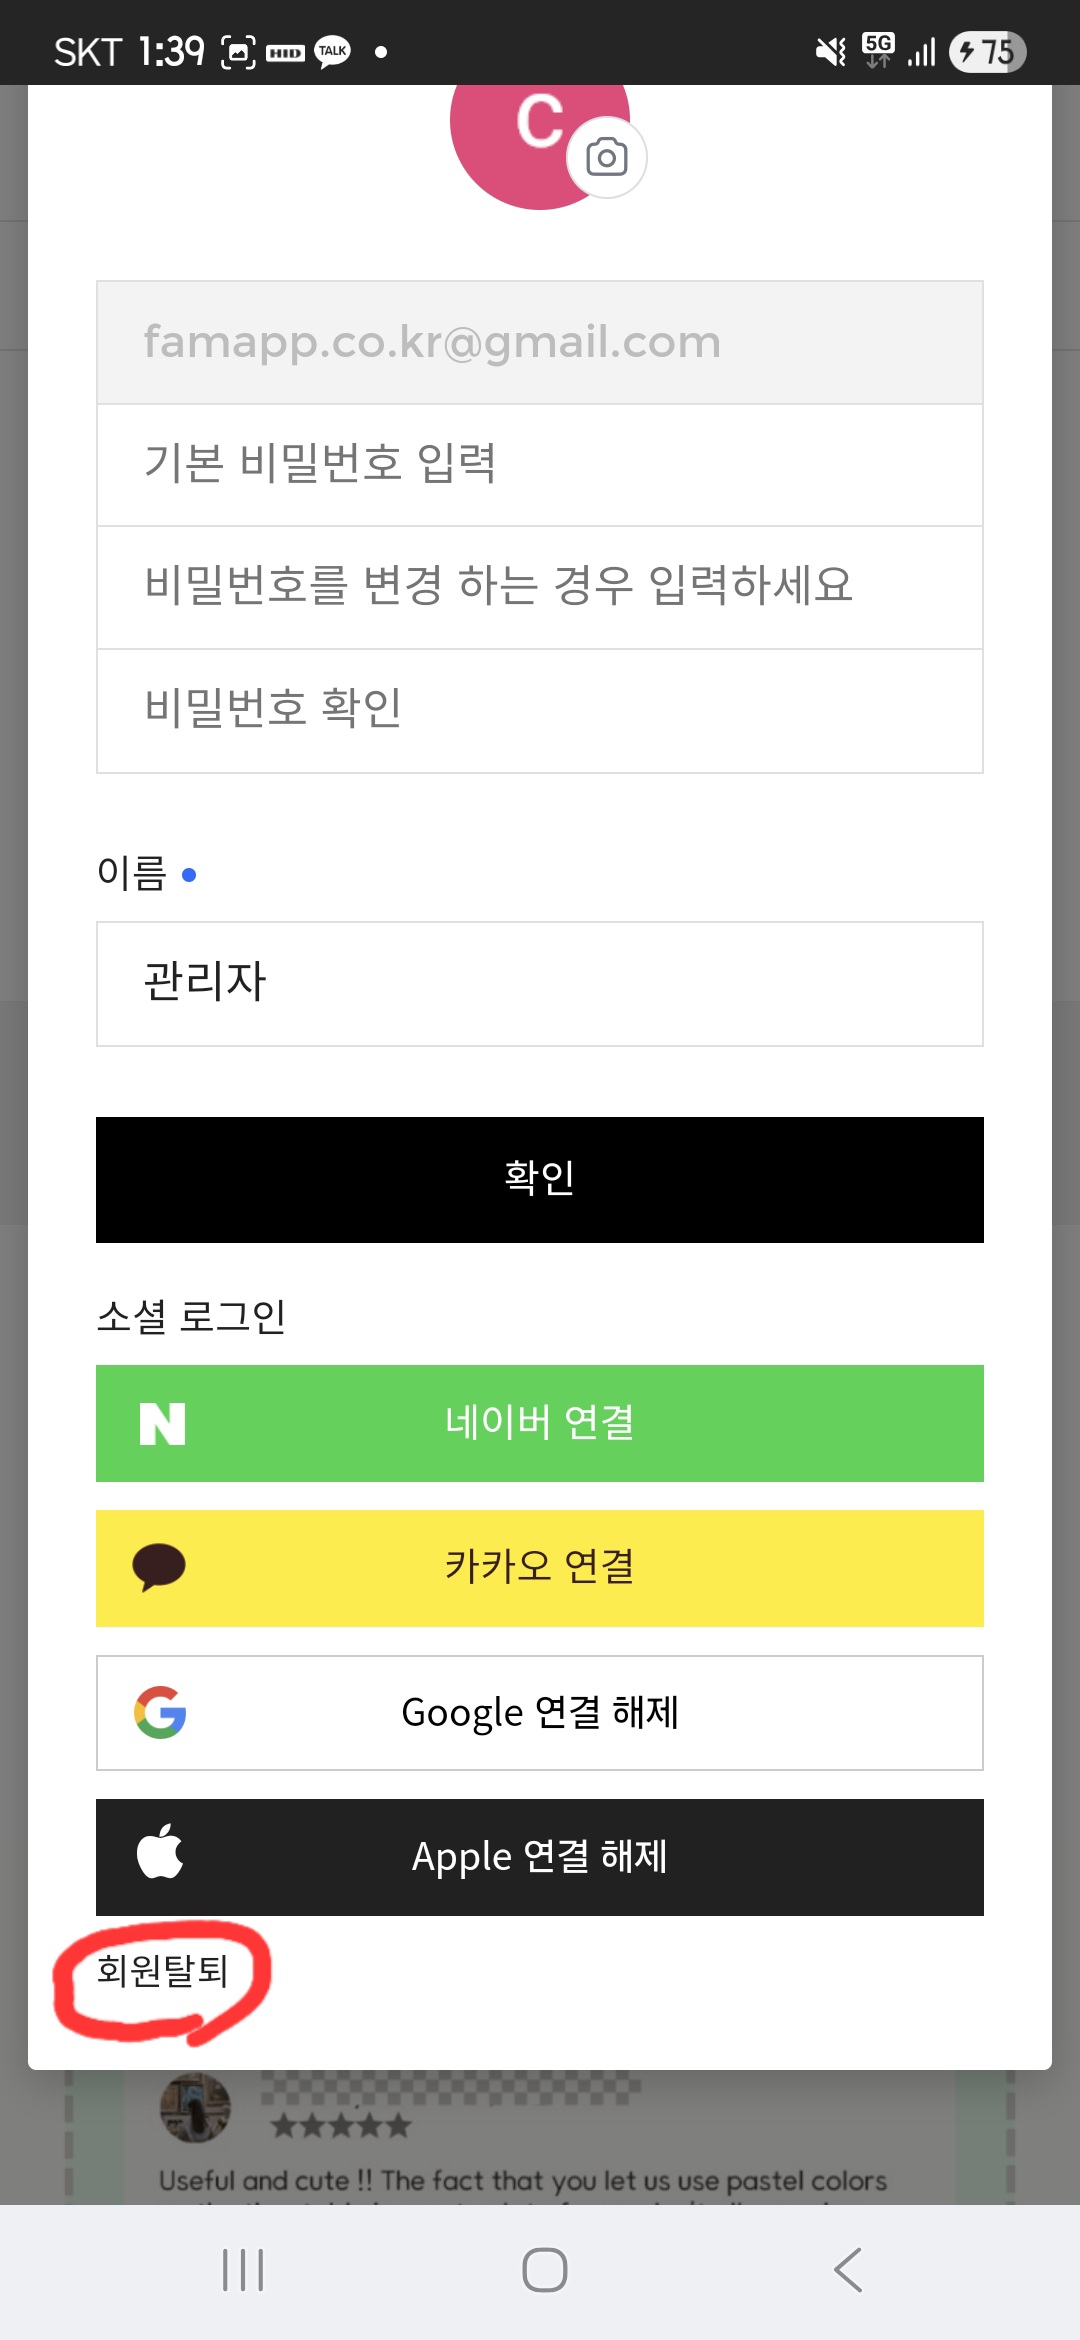Focus the new password change field

click(x=540, y=587)
